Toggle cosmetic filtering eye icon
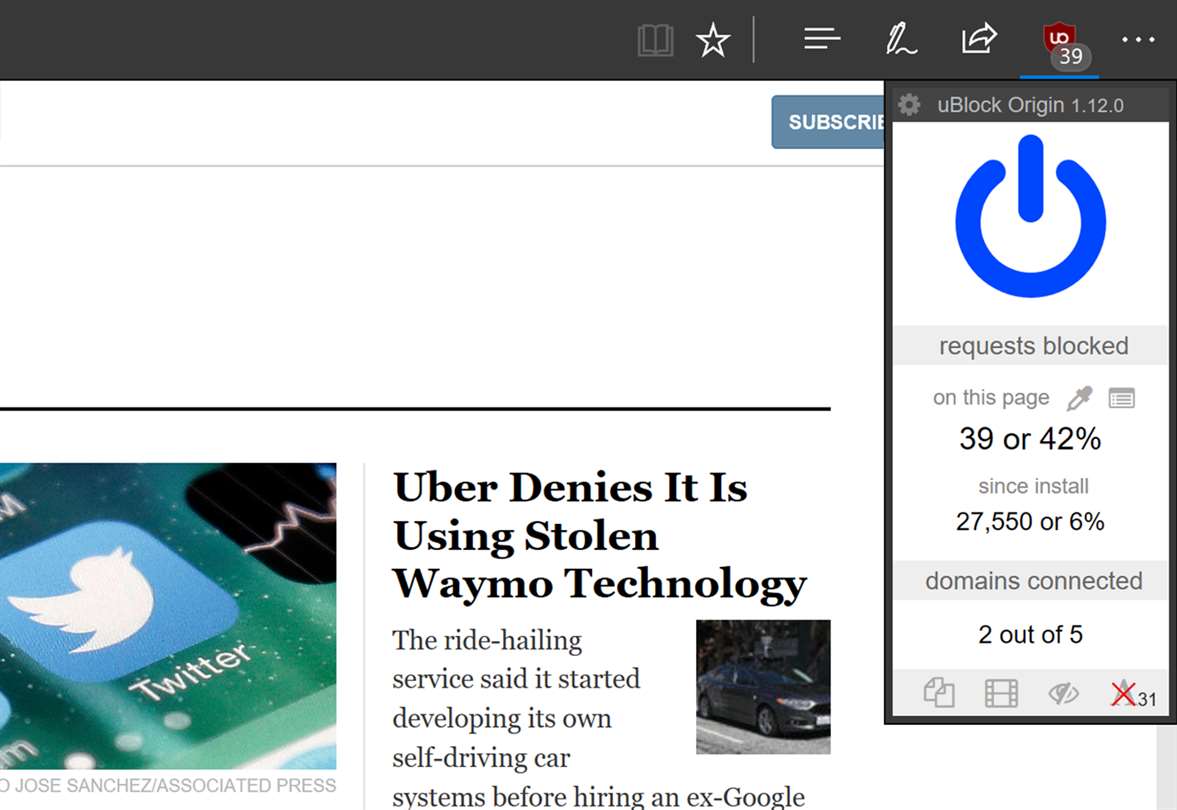Viewport: 1177px width, 810px height. pos(1063,694)
